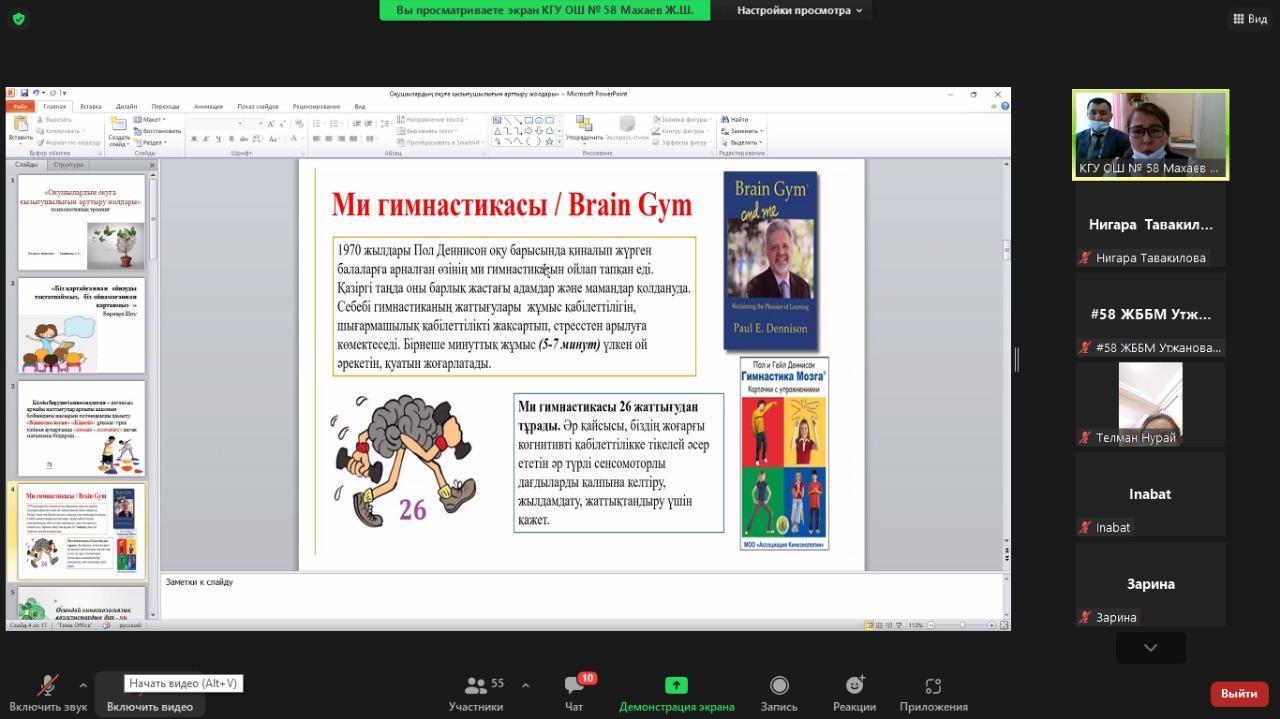The width and height of the screenshot is (1280, 719).
Task: Open the Reactions (Реакции) icon
Action: pyautogui.click(x=854, y=686)
